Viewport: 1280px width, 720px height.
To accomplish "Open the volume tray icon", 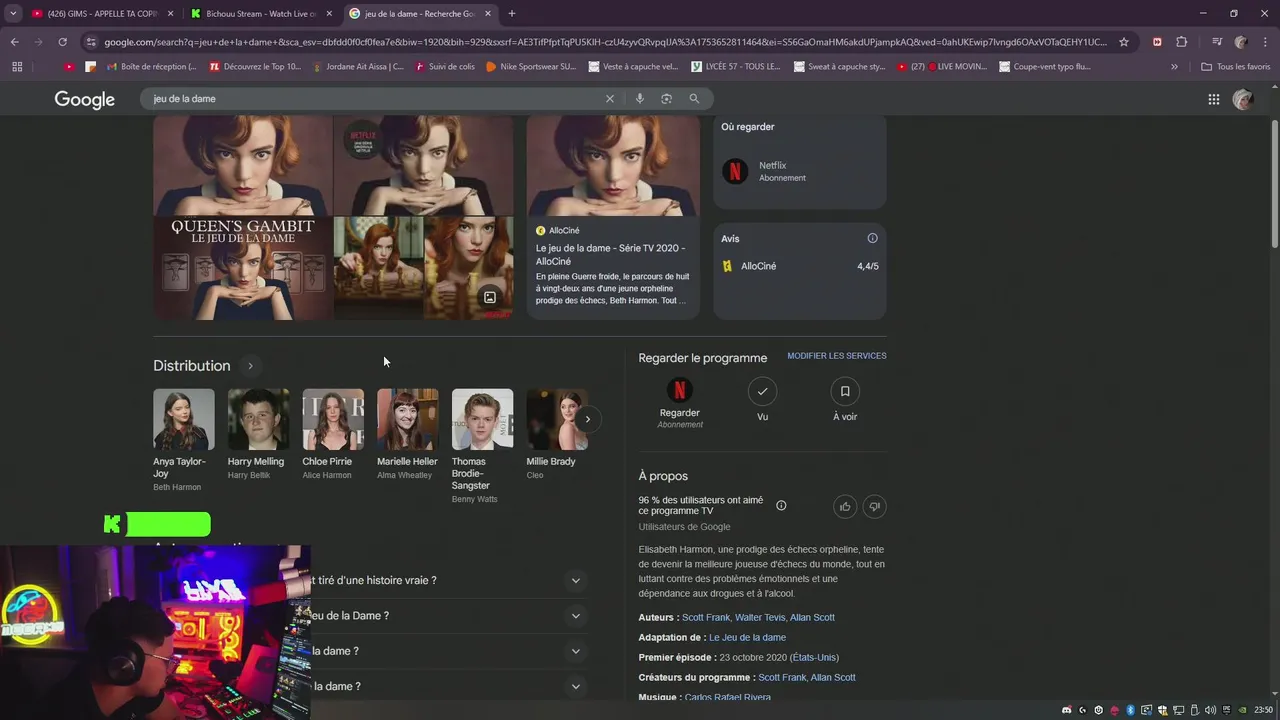I will point(1210,710).
